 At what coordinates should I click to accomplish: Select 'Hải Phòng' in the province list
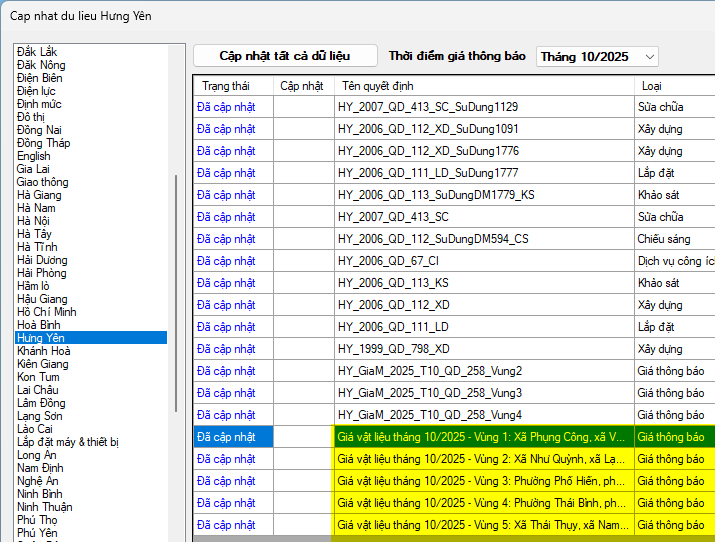click(42, 273)
